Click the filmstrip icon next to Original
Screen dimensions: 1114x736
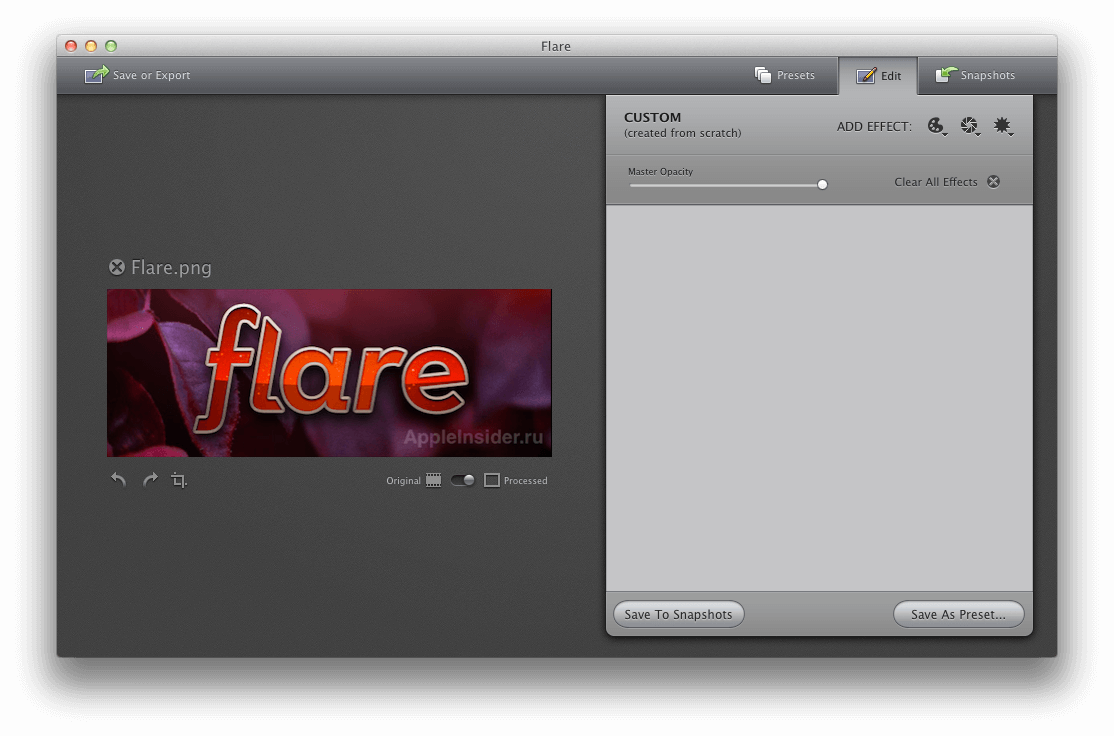coord(433,480)
